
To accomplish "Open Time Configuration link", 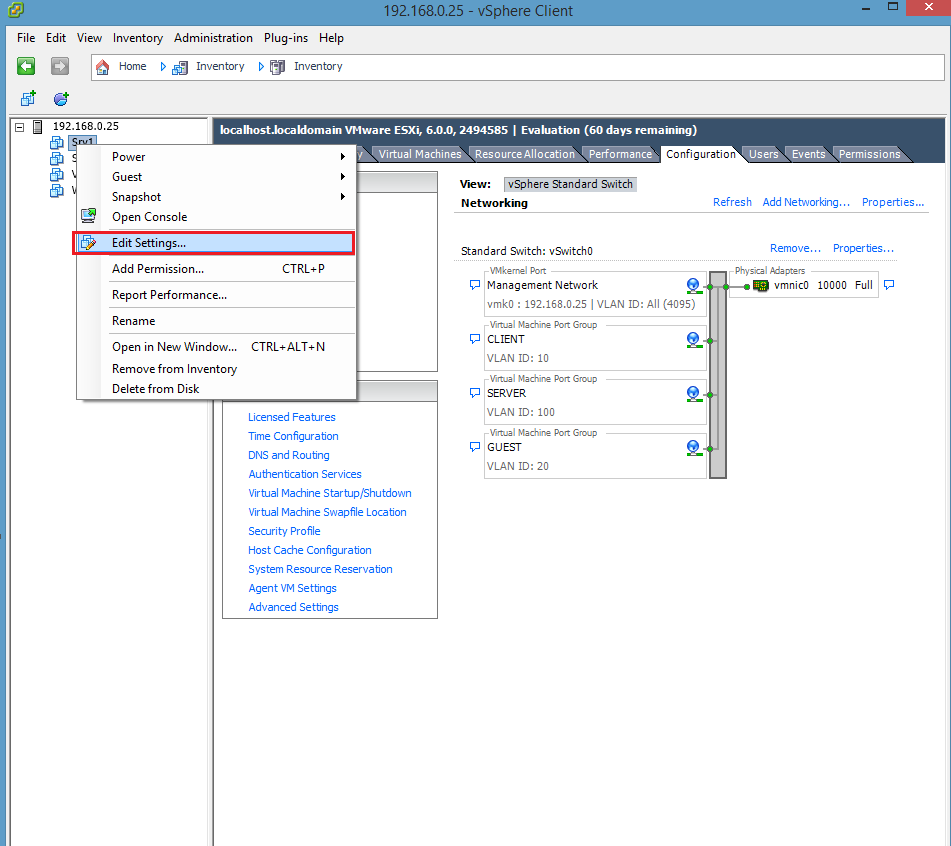I will 294,436.
